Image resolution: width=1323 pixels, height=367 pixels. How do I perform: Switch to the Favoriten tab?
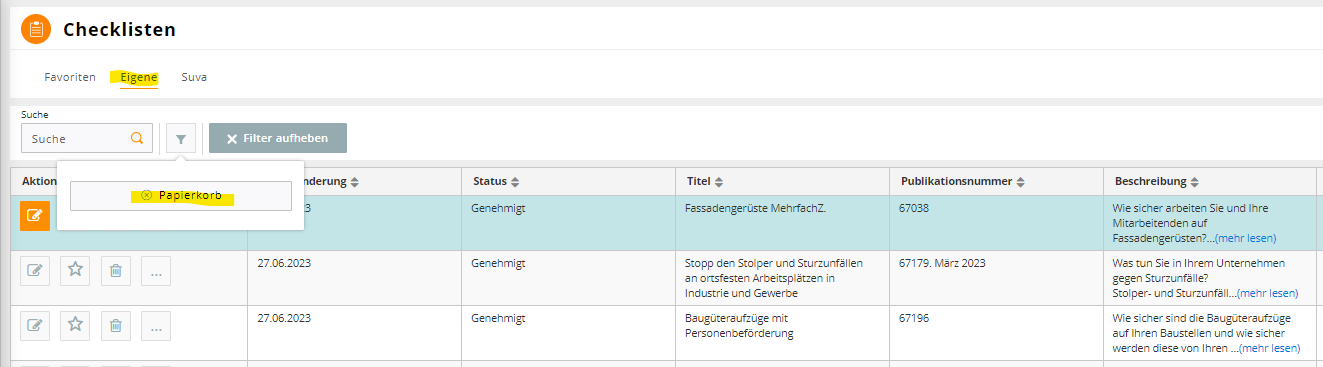click(x=70, y=77)
